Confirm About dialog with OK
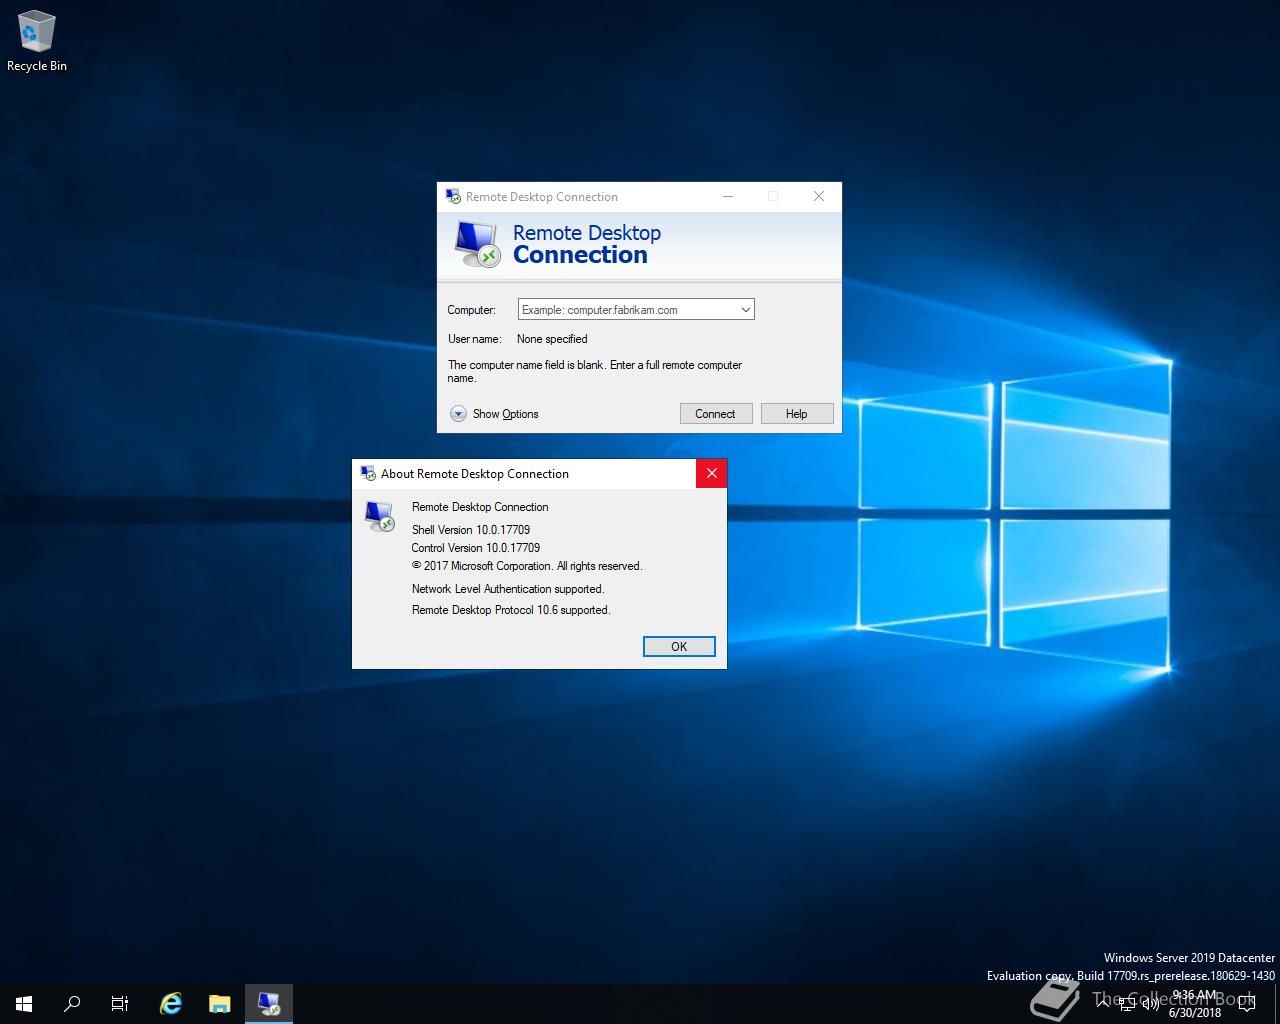1280x1024 pixels. [x=679, y=647]
